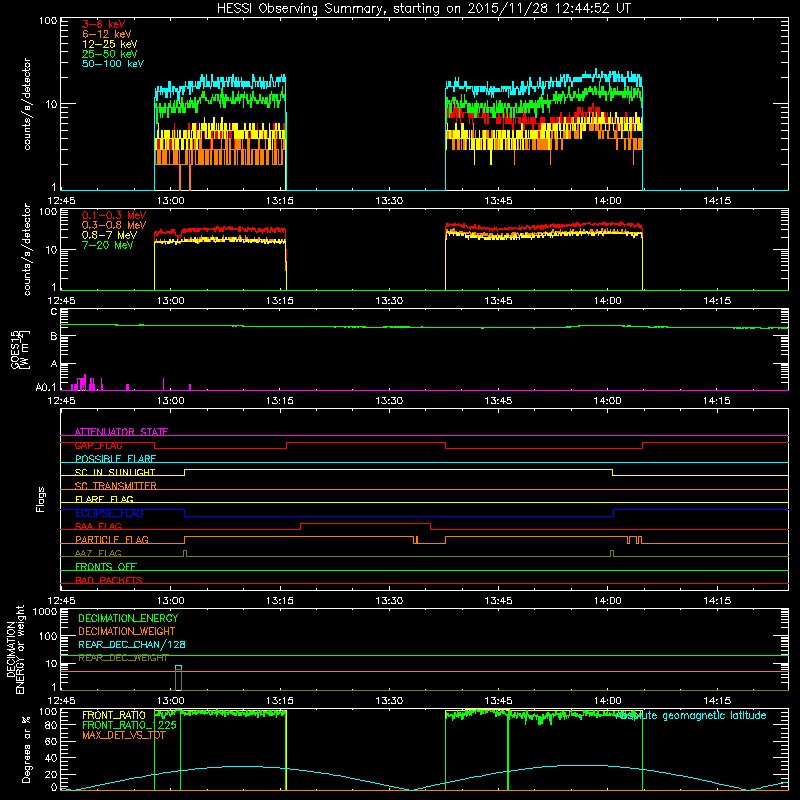Viewport: 800px width, 800px height.
Task: Select the 0.3-0.8 MeV legend entry
Action: tap(114, 225)
